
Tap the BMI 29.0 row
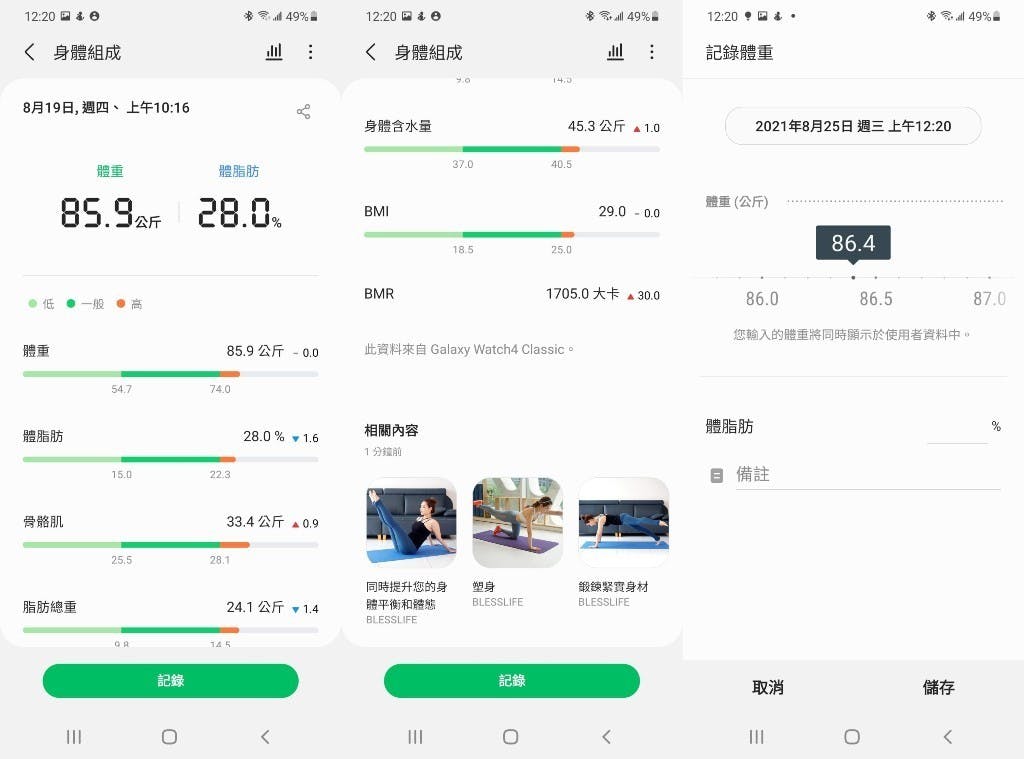pos(512,229)
